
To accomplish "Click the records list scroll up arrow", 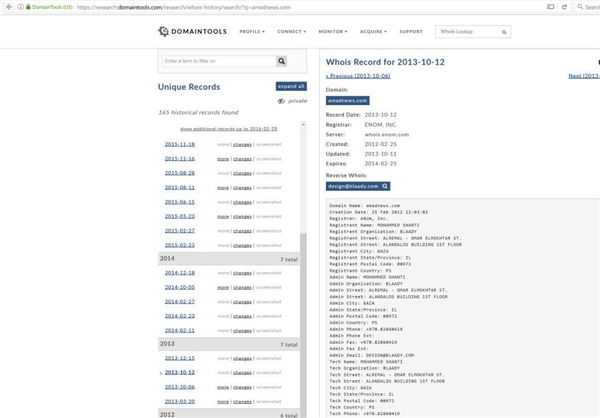I will pos(303,125).
